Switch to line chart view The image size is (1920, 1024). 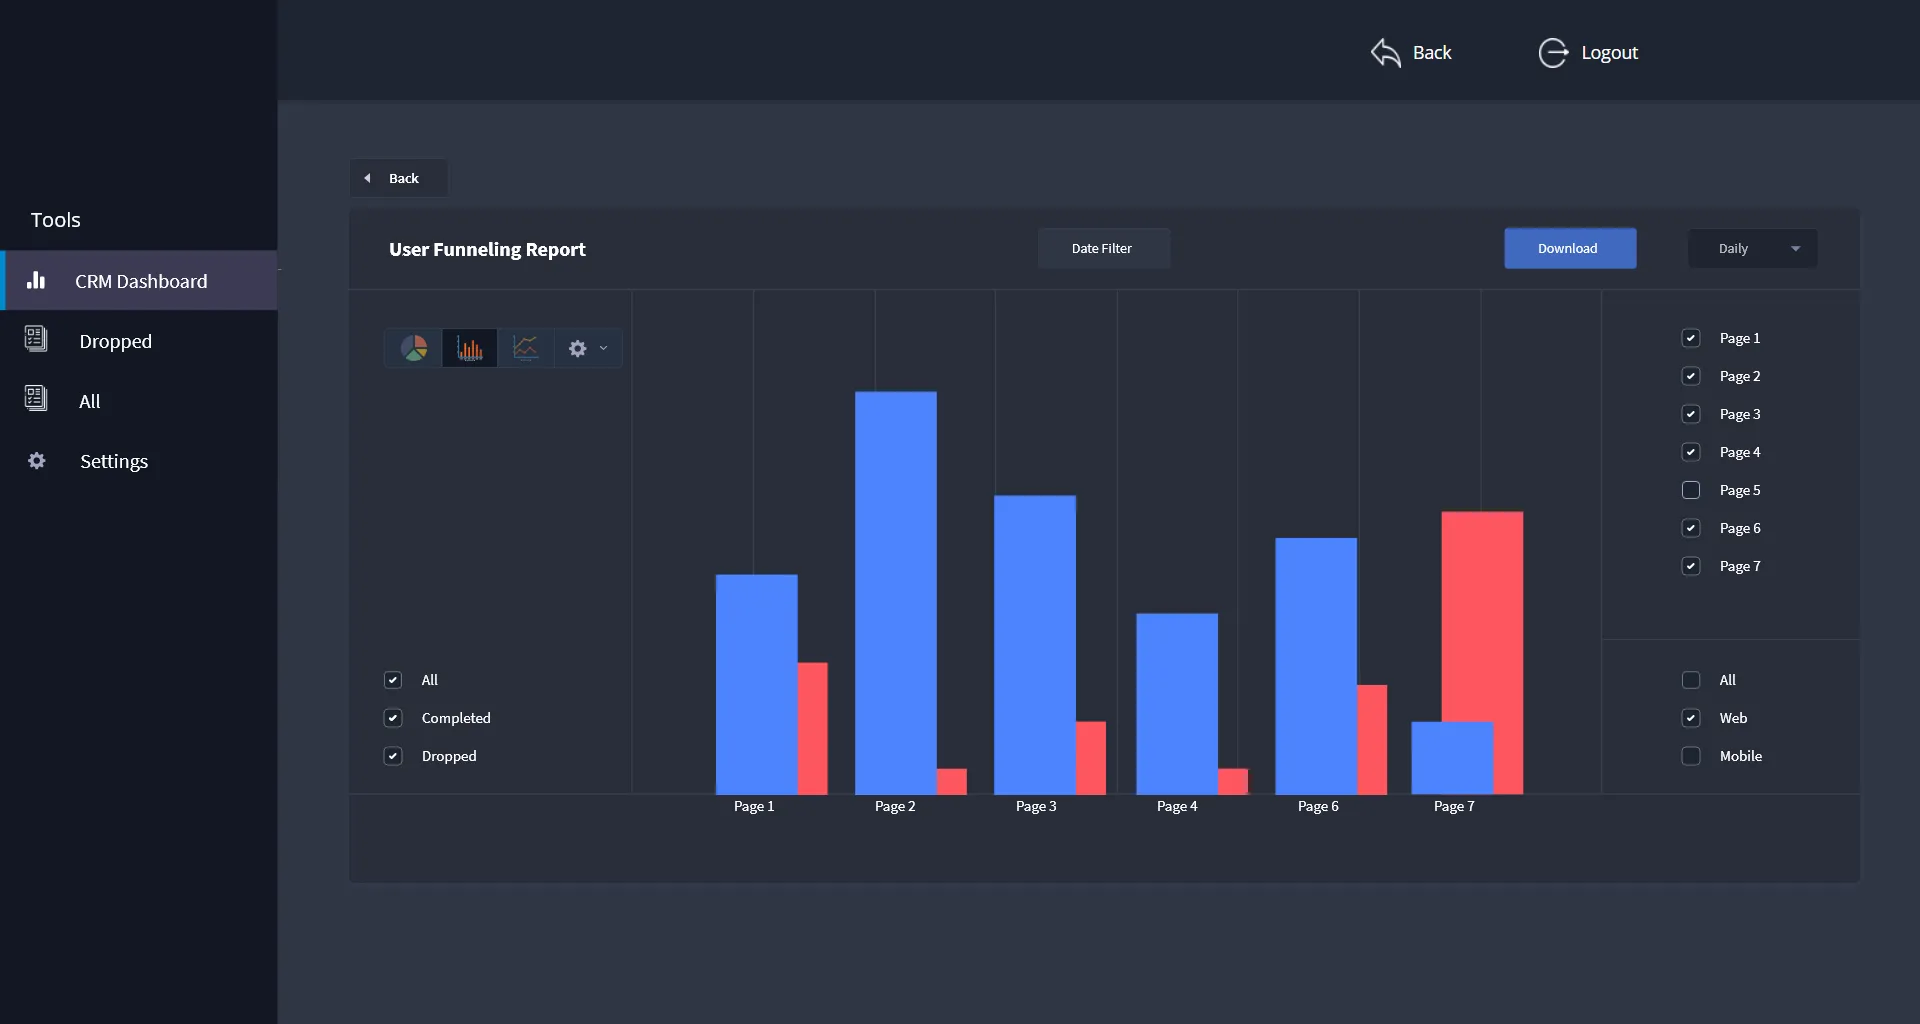coord(525,348)
